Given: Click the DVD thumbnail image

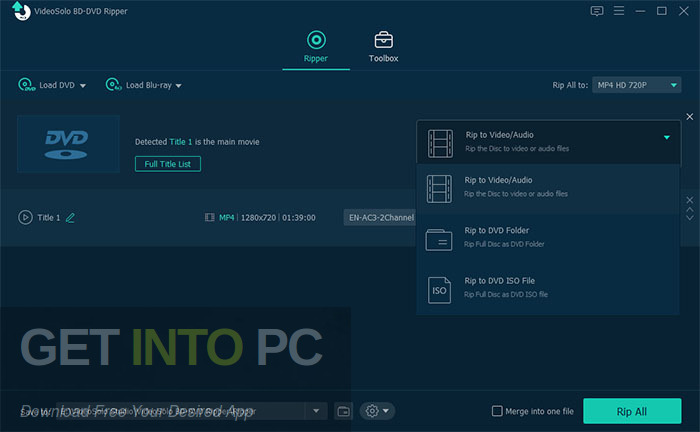Looking at the screenshot, I should coord(68,144).
